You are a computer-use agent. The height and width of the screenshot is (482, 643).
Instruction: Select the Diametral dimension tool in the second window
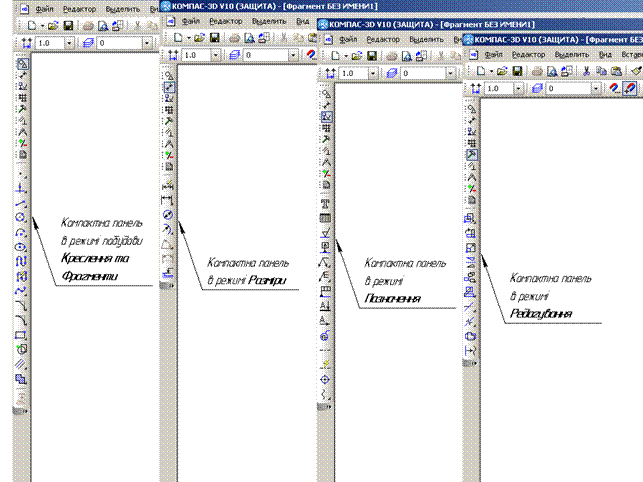168,215
